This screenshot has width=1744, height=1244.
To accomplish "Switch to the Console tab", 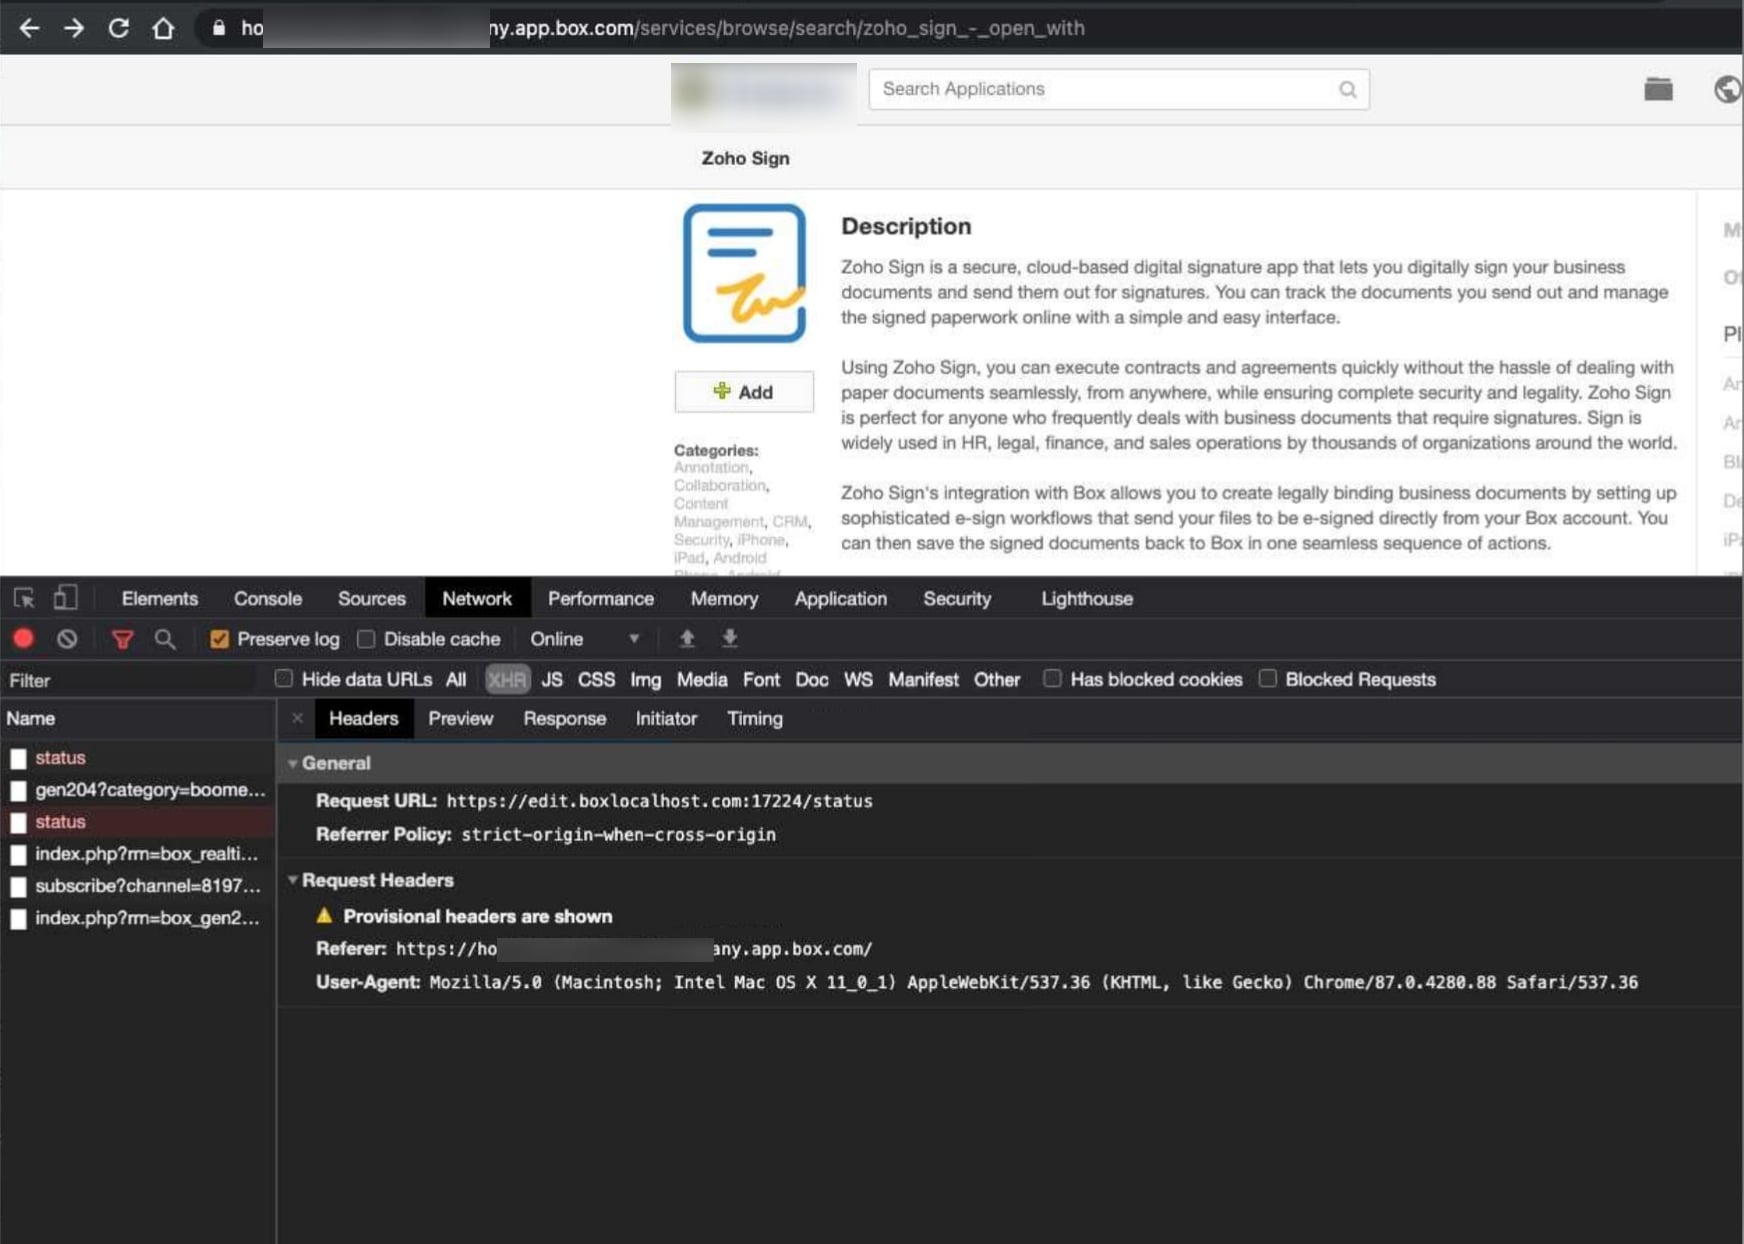I will point(268,598).
